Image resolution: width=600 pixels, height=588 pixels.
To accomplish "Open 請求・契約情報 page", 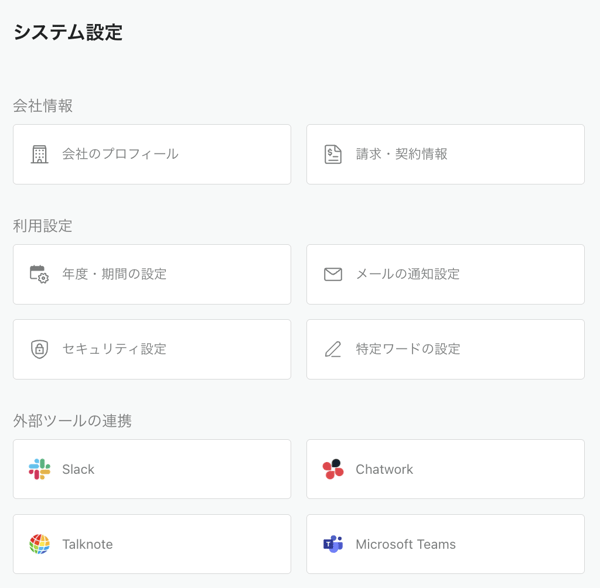I will (445, 154).
